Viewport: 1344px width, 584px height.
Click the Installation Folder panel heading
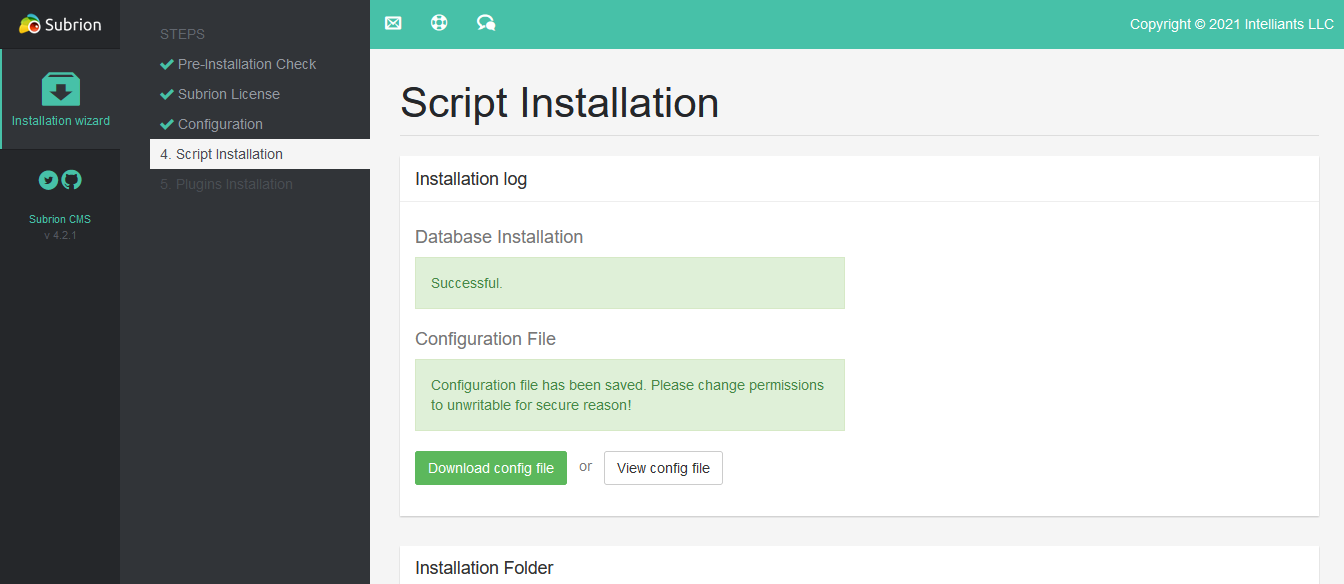pyautogui.click(x=484, y=568)
